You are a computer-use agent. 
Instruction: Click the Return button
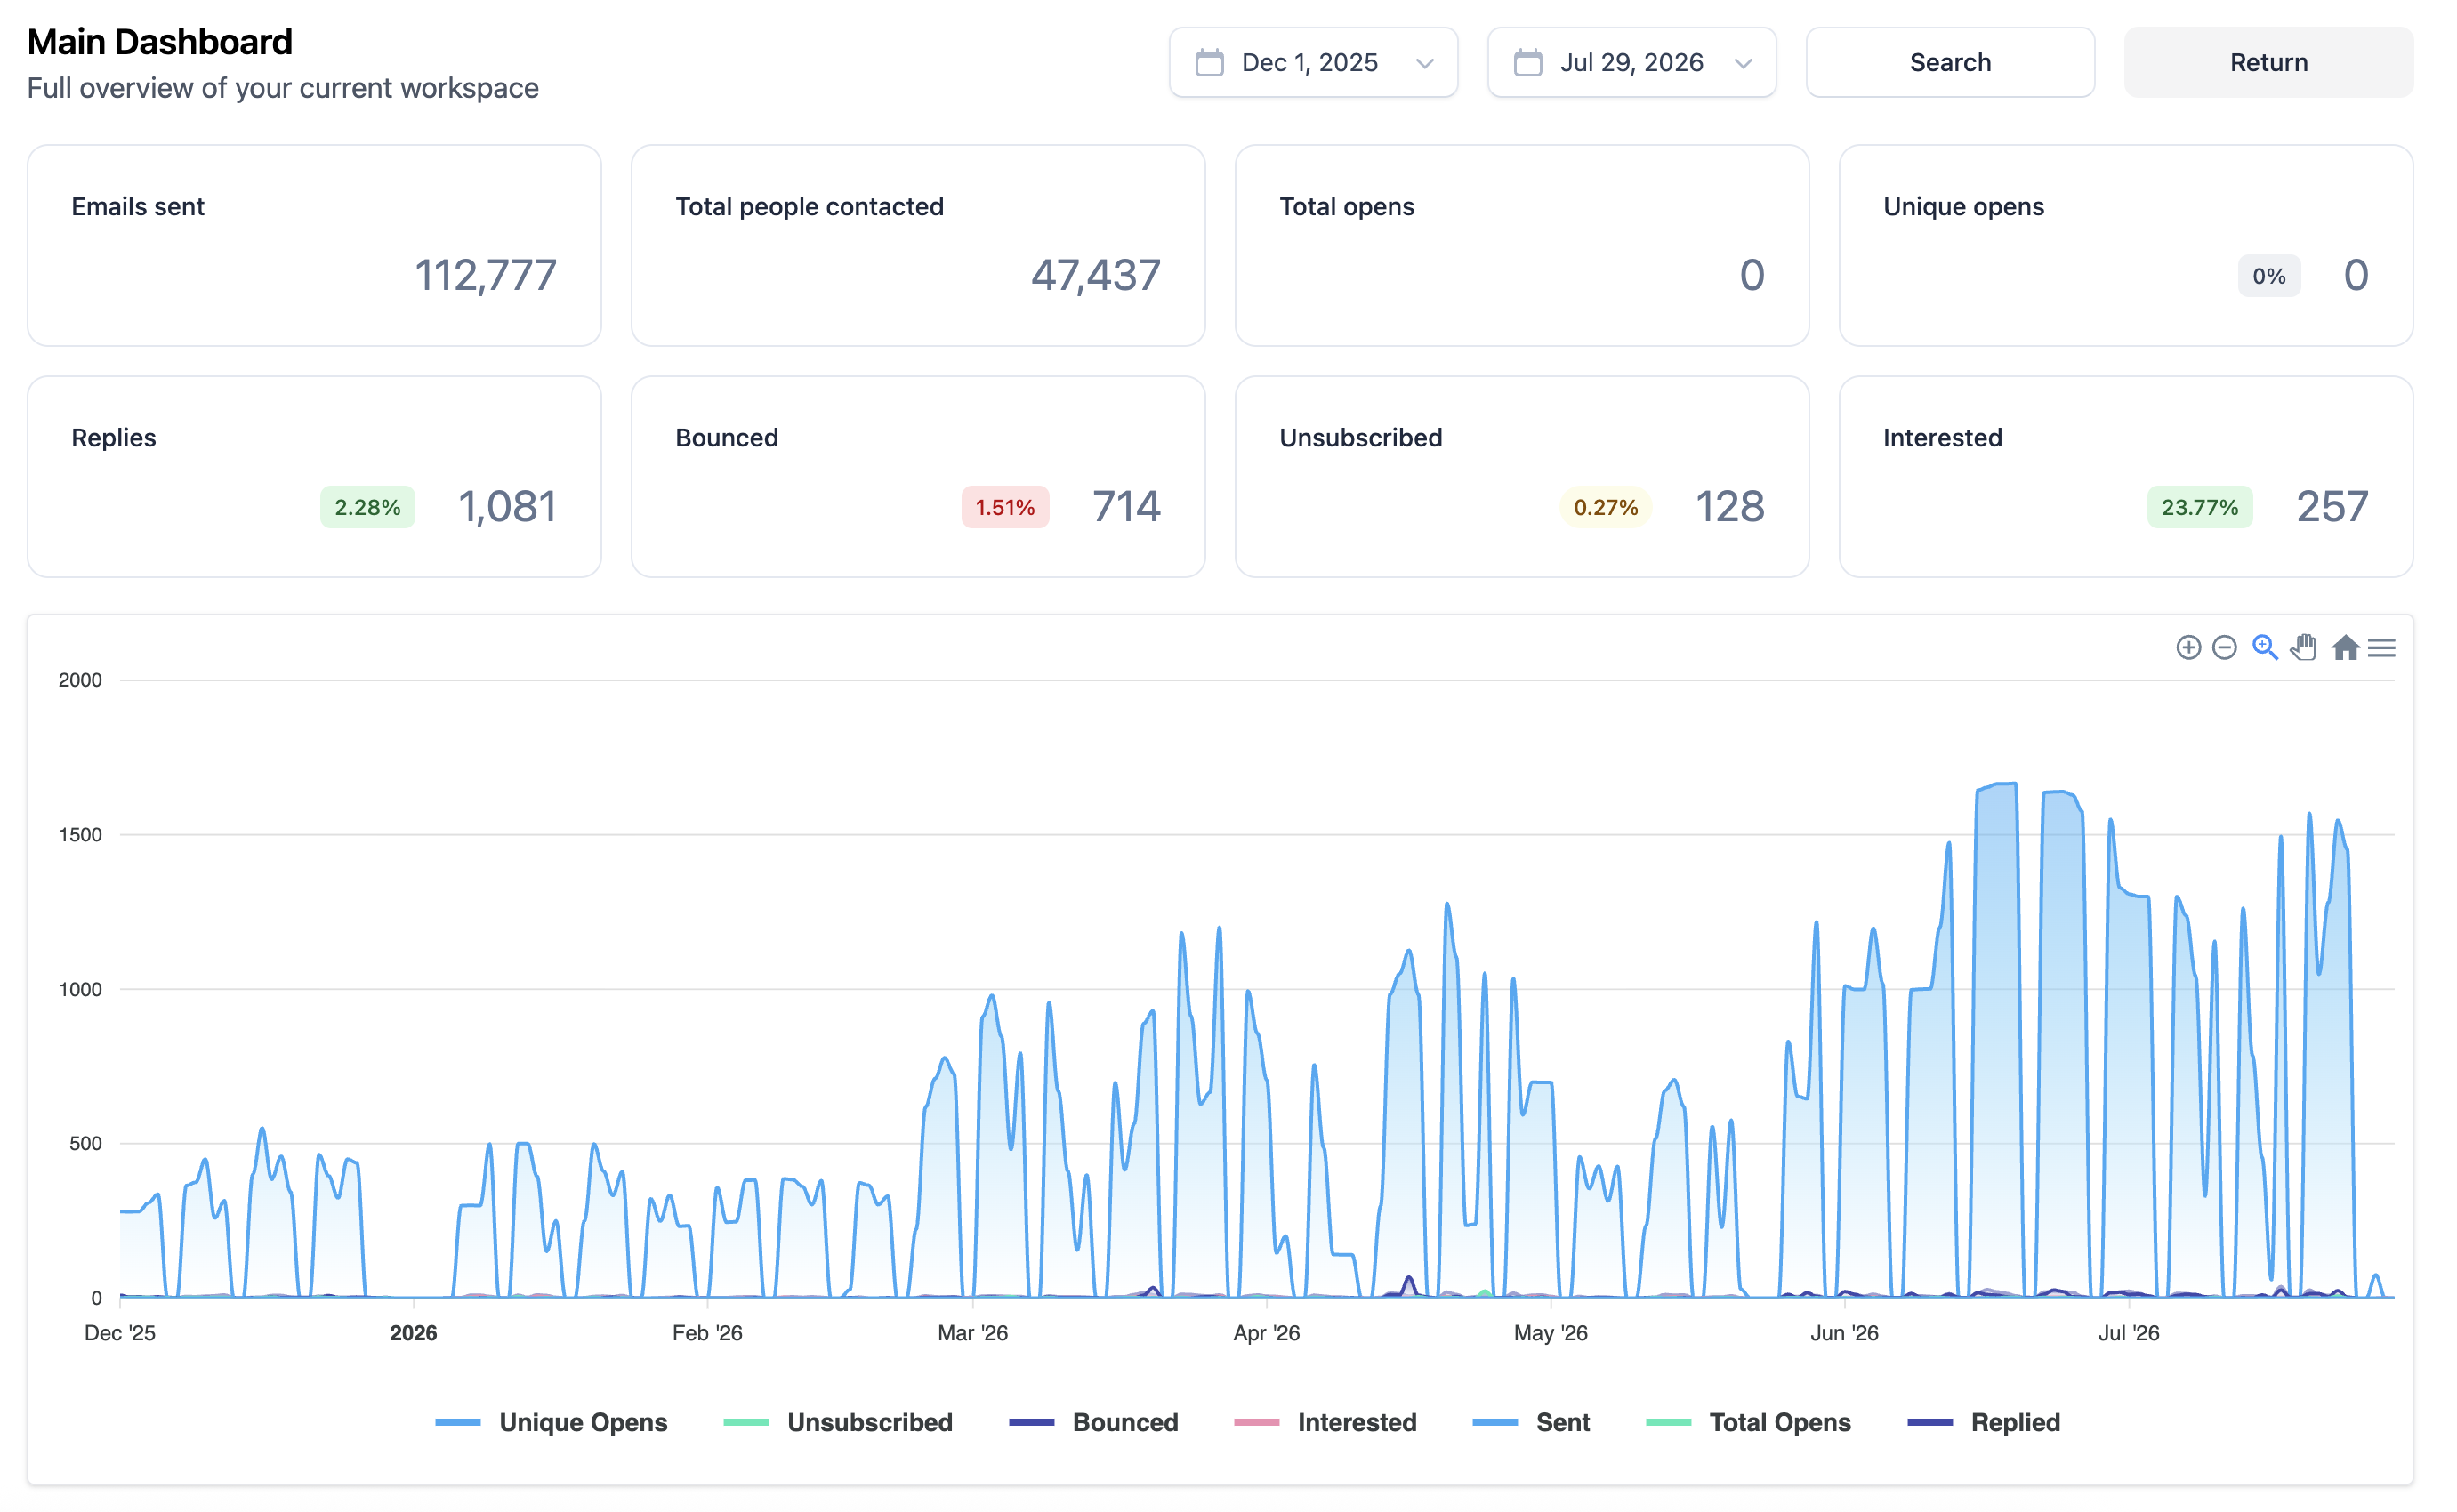pos(2268,63)
